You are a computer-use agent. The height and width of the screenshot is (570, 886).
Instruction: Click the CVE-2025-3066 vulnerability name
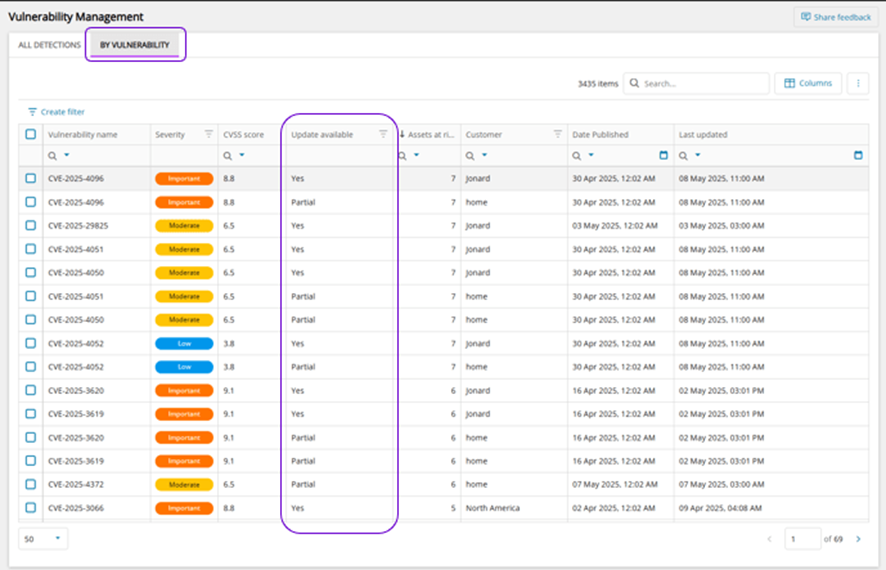tap(76, 508)
